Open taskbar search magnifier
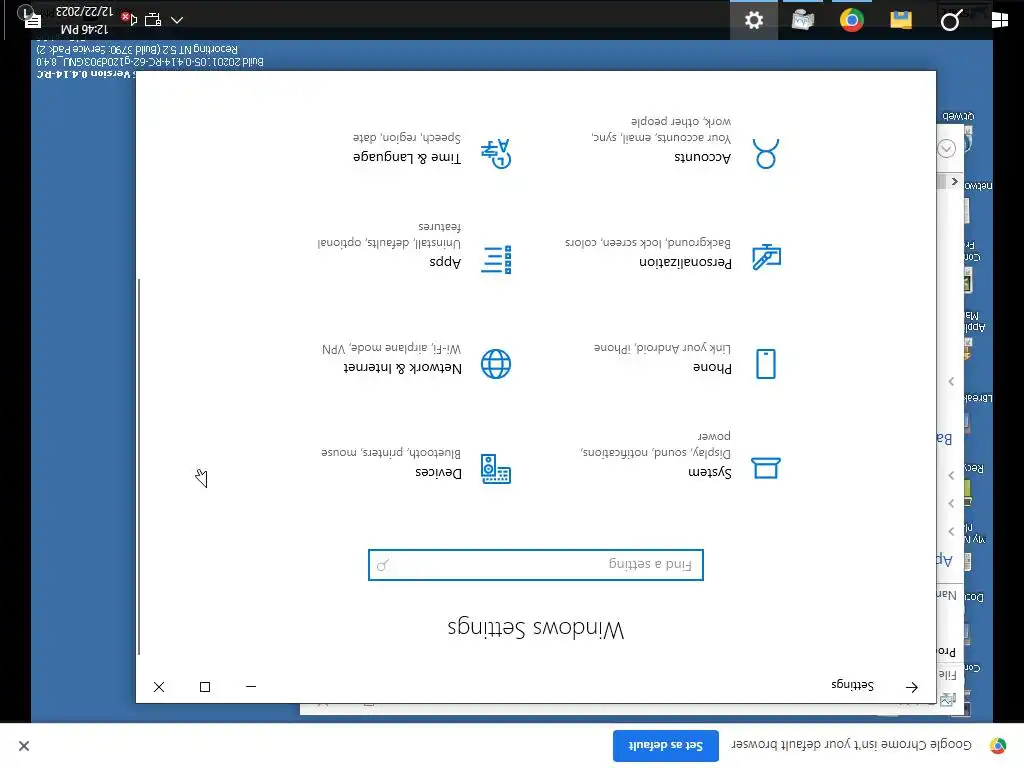The image size is (1024, 768). [950, 21]
